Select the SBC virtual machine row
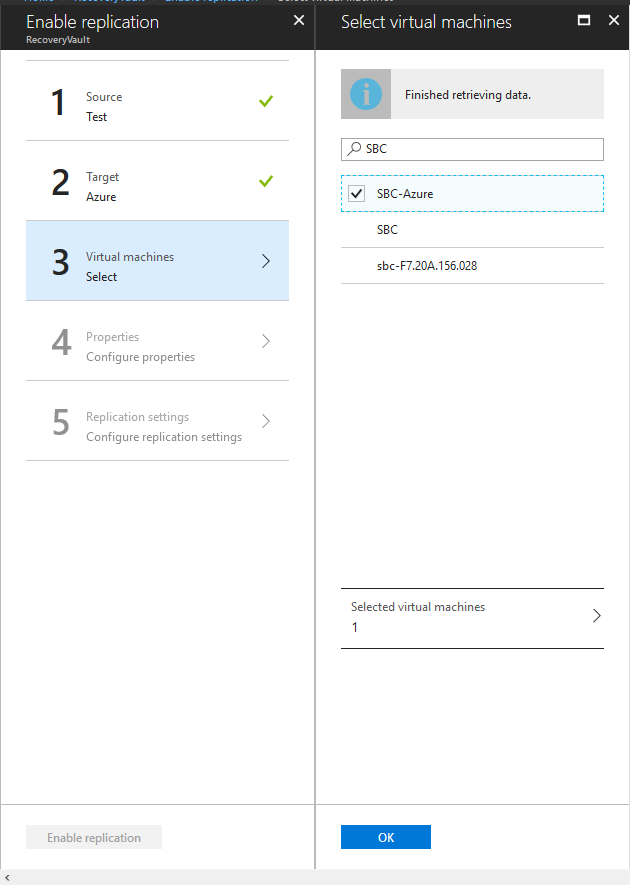This screenshot has width=630, height=885. [x=472, y=230]
